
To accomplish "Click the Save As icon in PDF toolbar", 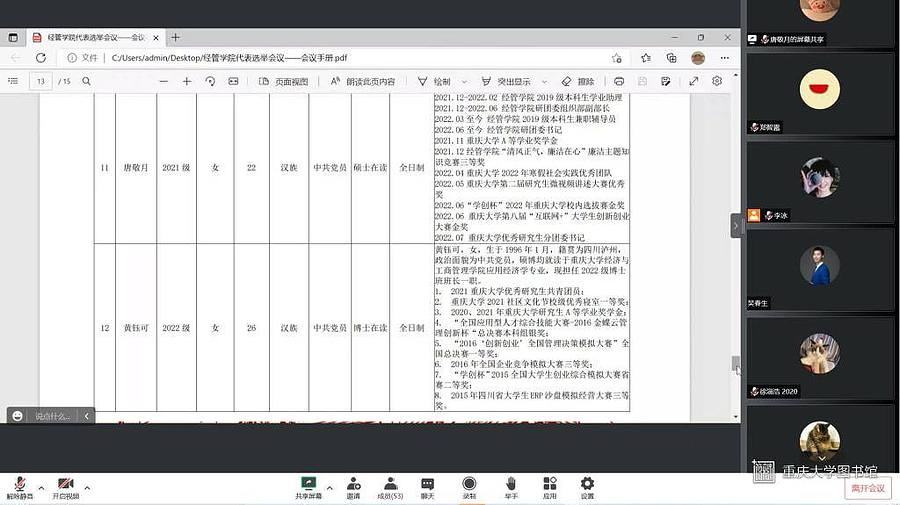I will point(665,81).
